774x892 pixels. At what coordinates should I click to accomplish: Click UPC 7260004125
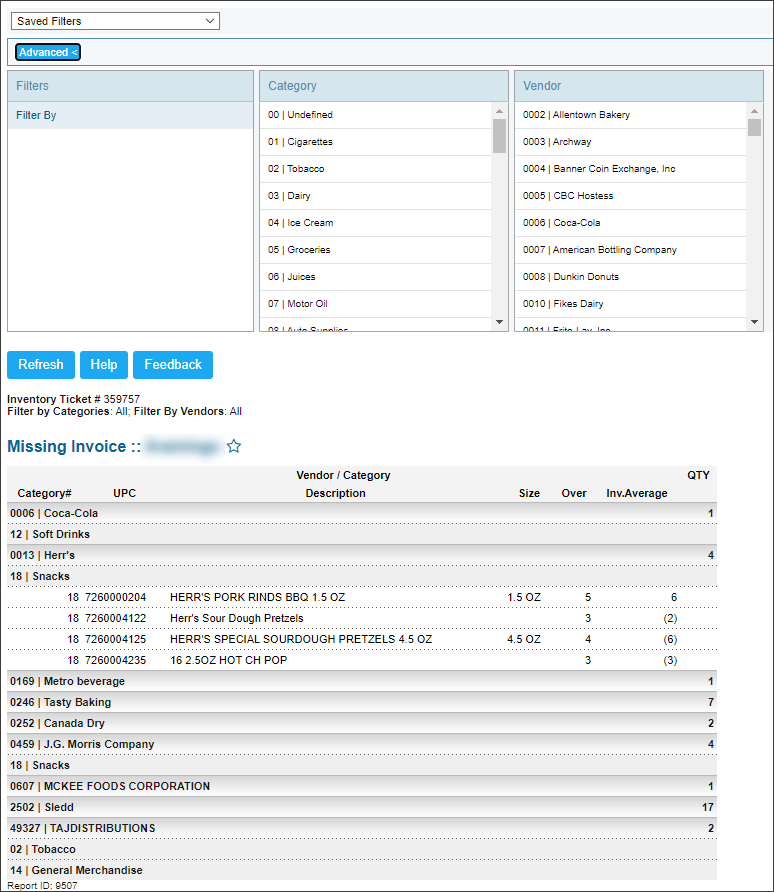click(x=115, y=639)
